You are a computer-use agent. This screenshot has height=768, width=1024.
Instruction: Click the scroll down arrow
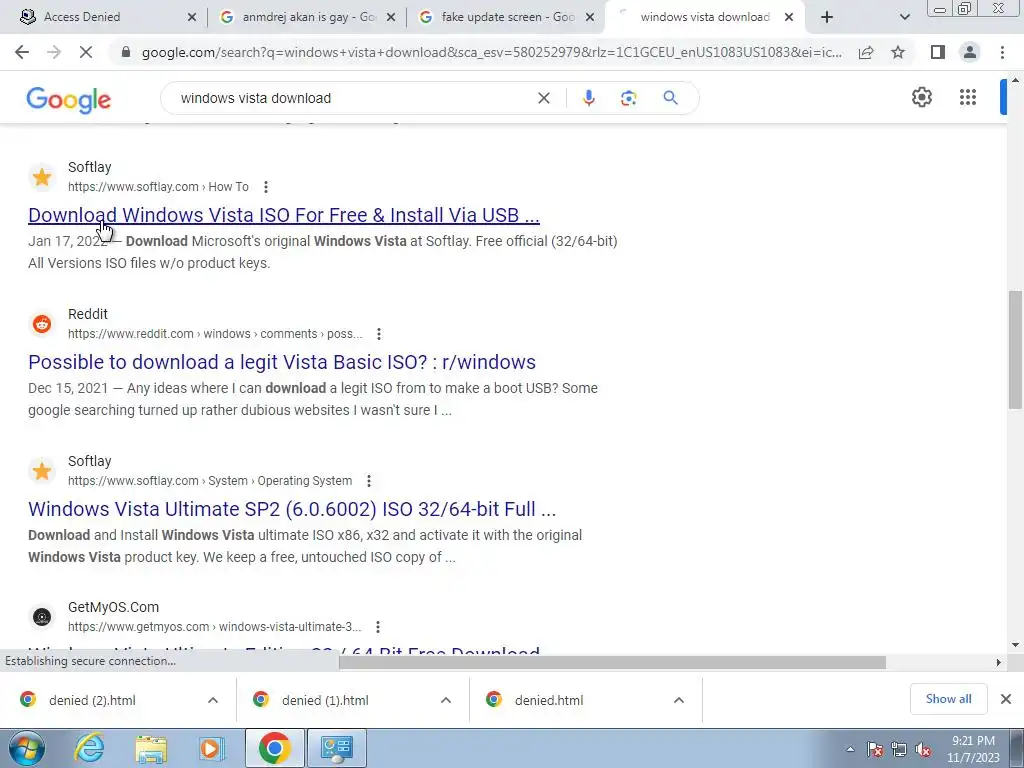1015,645
